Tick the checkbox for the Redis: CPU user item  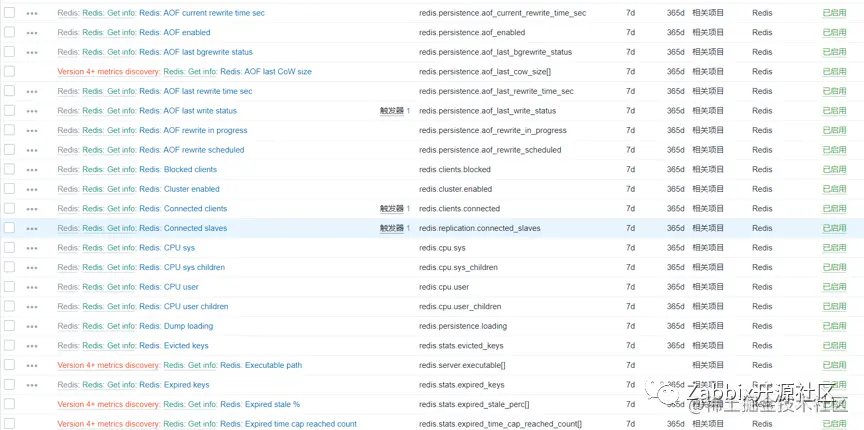[x=9, y=286]
